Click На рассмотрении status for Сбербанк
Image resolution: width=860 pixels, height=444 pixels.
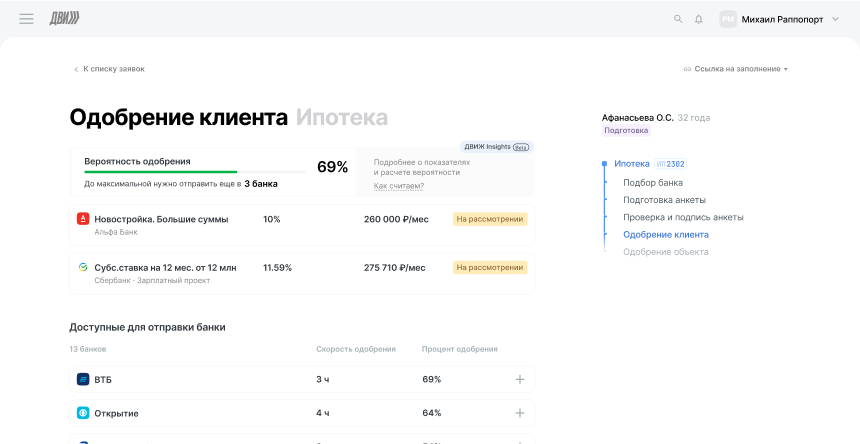click(x=490, y=267)
